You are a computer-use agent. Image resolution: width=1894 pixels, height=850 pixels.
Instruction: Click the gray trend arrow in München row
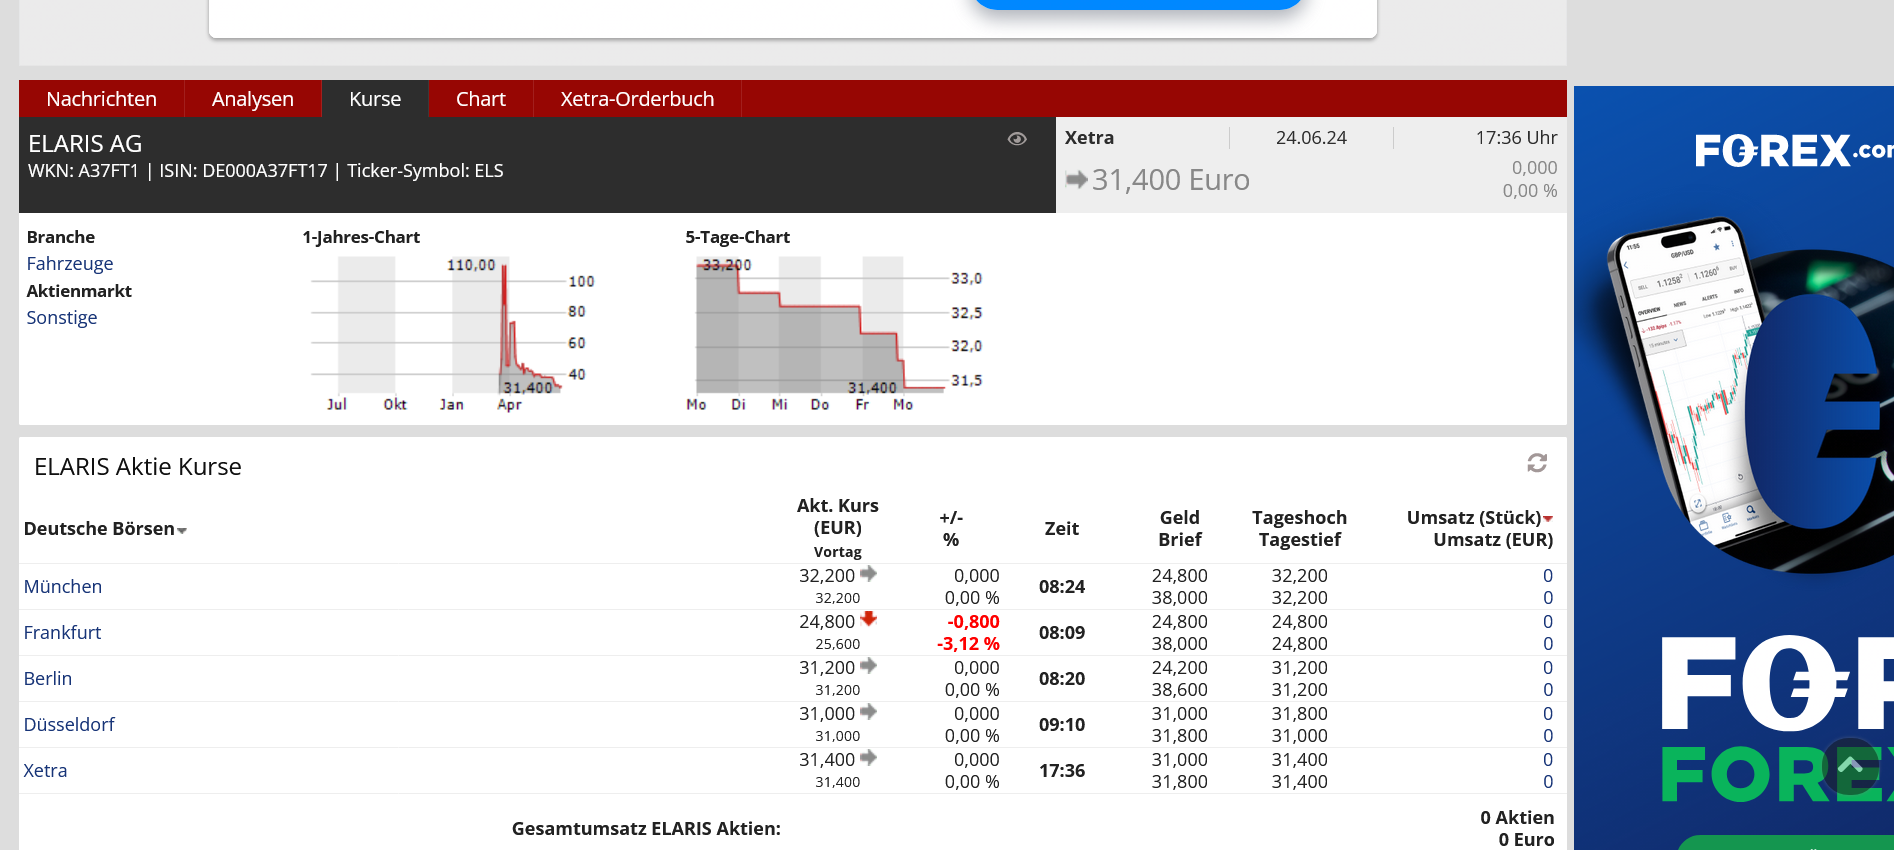point(868,574)
